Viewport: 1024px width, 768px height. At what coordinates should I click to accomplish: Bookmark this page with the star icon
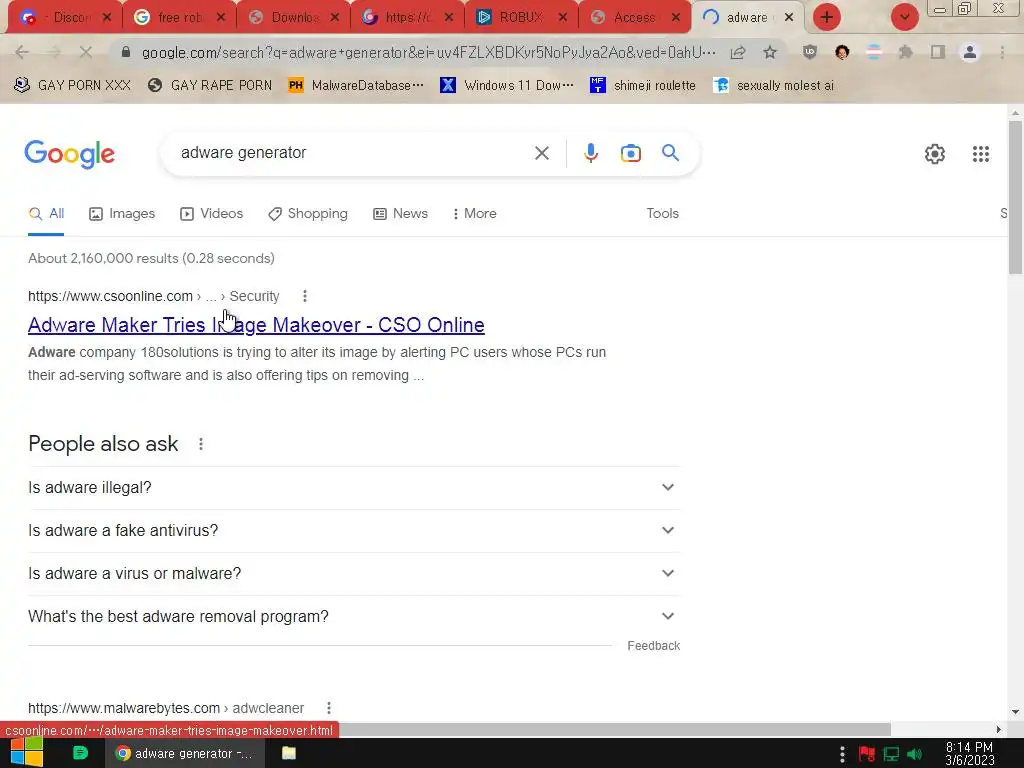(x=770, y=53)
